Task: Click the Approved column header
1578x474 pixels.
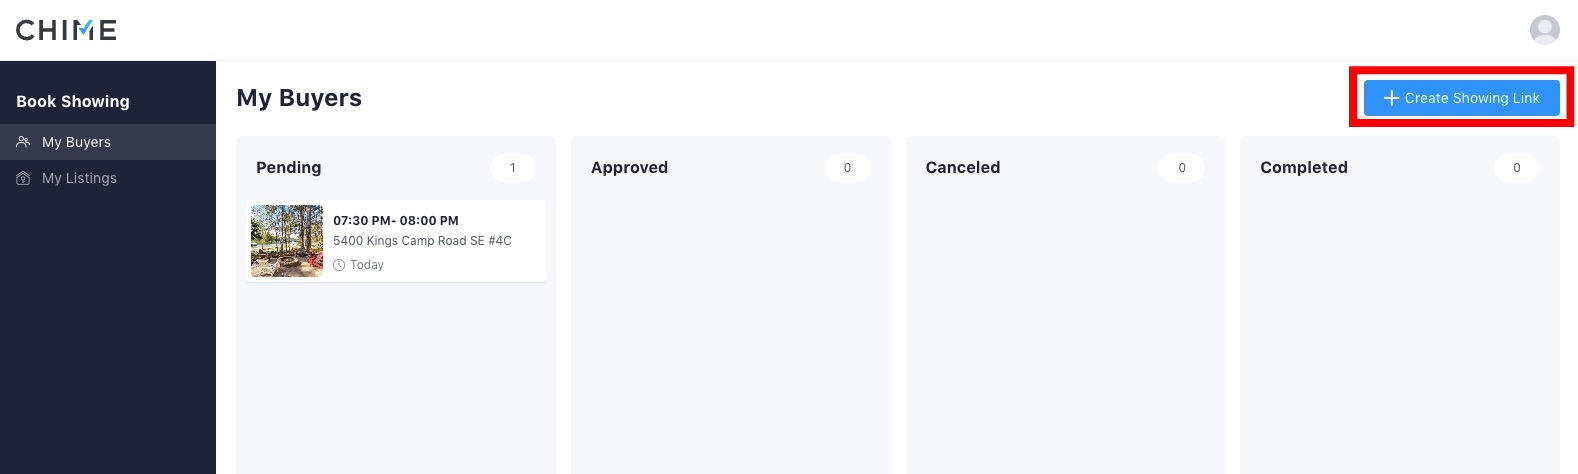Action: pyautogui.click(x=629, y=168)
